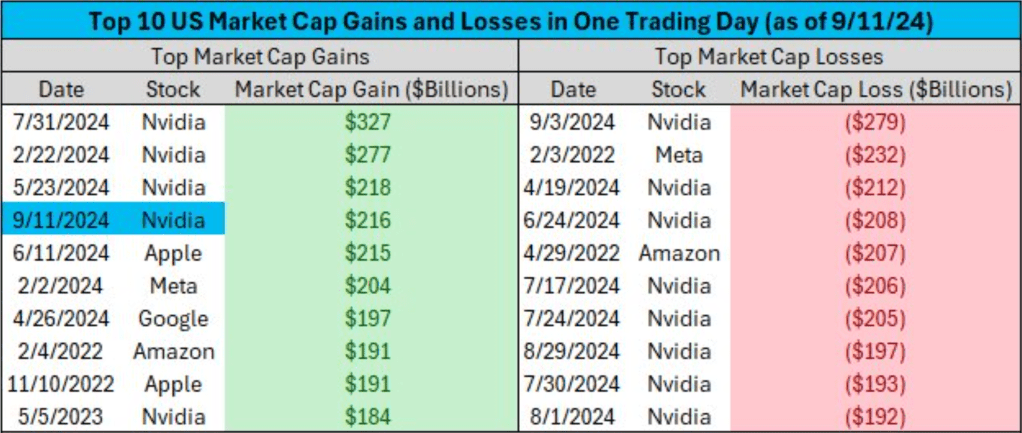Click the table title header cell
This screenshot has width=1022, height=433.
[x=510, y=21]
